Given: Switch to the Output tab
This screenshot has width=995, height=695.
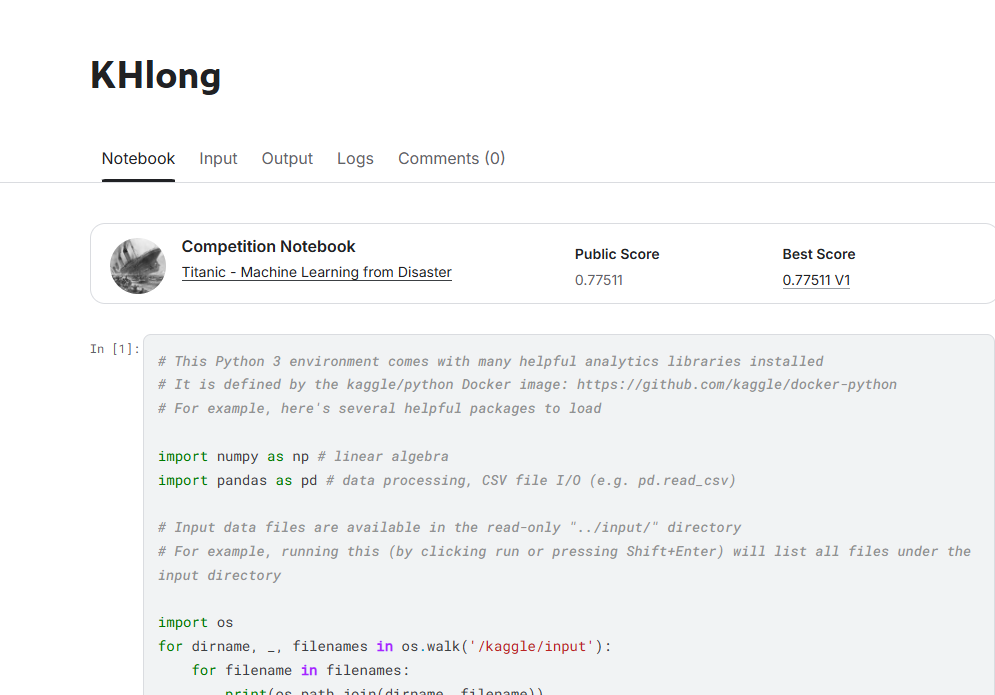Looking at the screenshot, I should [287, 159].
